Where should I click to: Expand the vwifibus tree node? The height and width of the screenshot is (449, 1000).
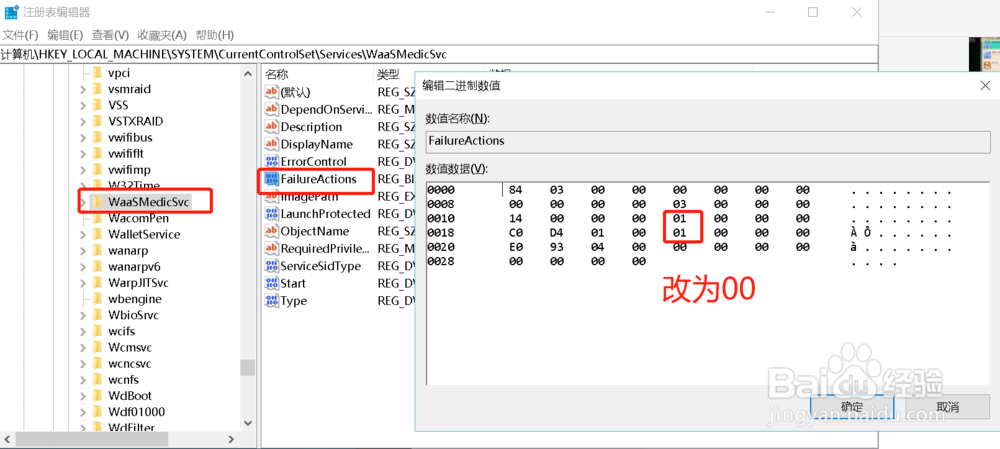(84, 137)
